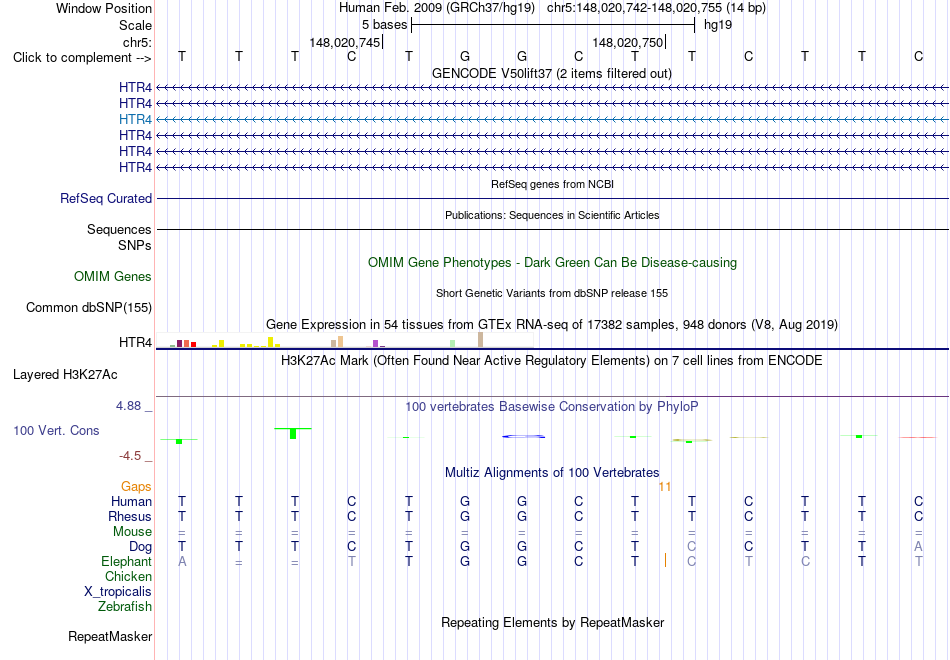Click the "hg19" text beside the scale bar
The image size is (950, 660).
tap(718, 25)
